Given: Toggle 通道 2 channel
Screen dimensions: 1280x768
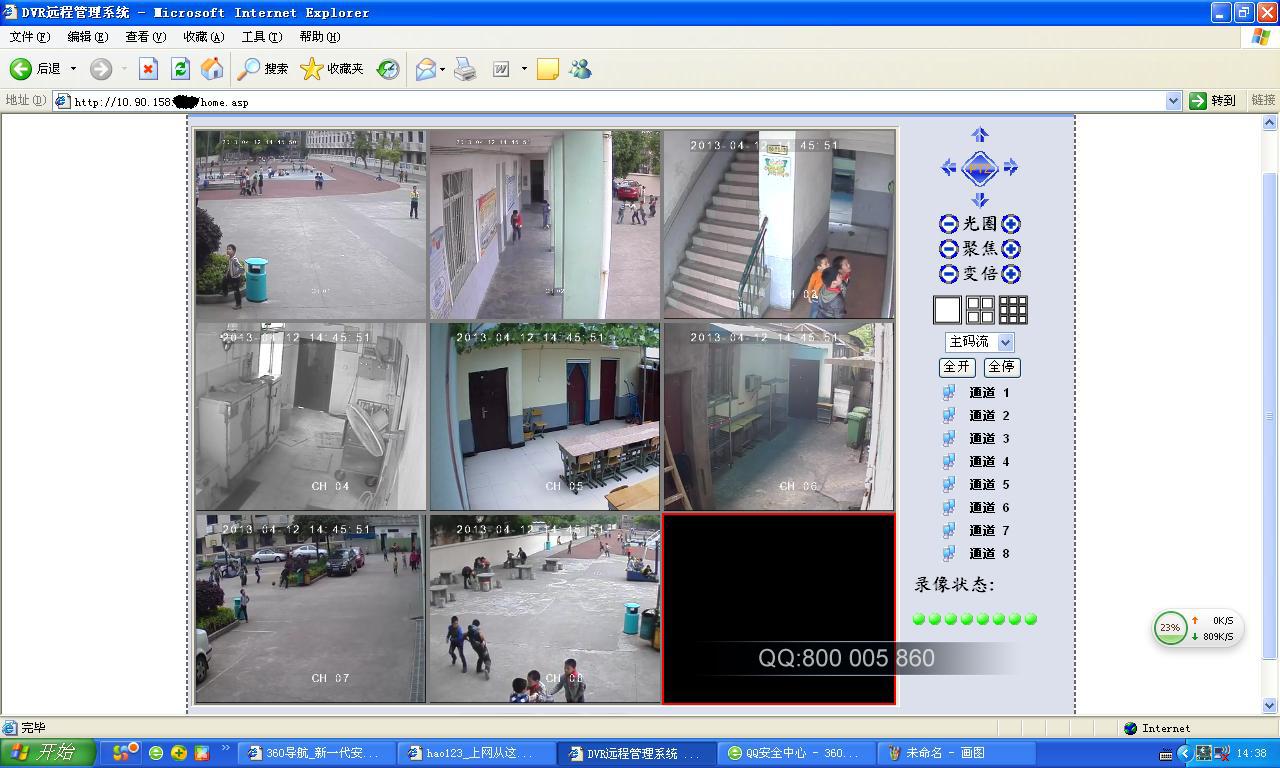Looking at the screenshot, I should click(x=977, y=416).
